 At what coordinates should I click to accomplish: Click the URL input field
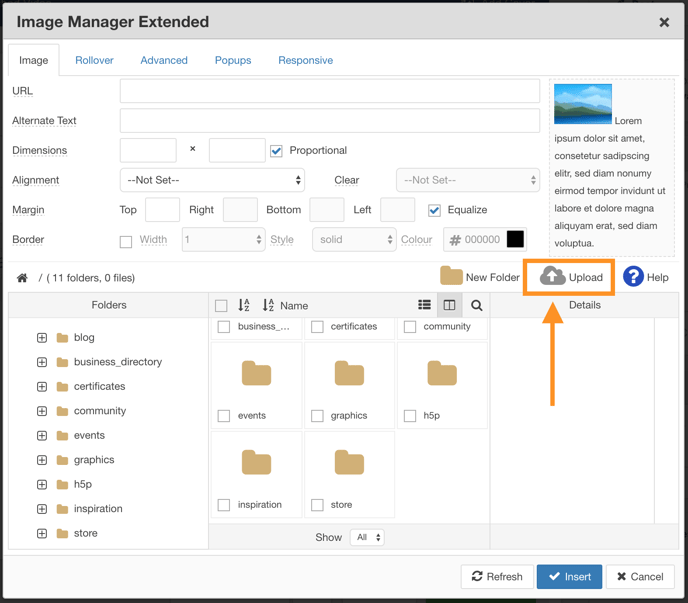coord(329,91)
